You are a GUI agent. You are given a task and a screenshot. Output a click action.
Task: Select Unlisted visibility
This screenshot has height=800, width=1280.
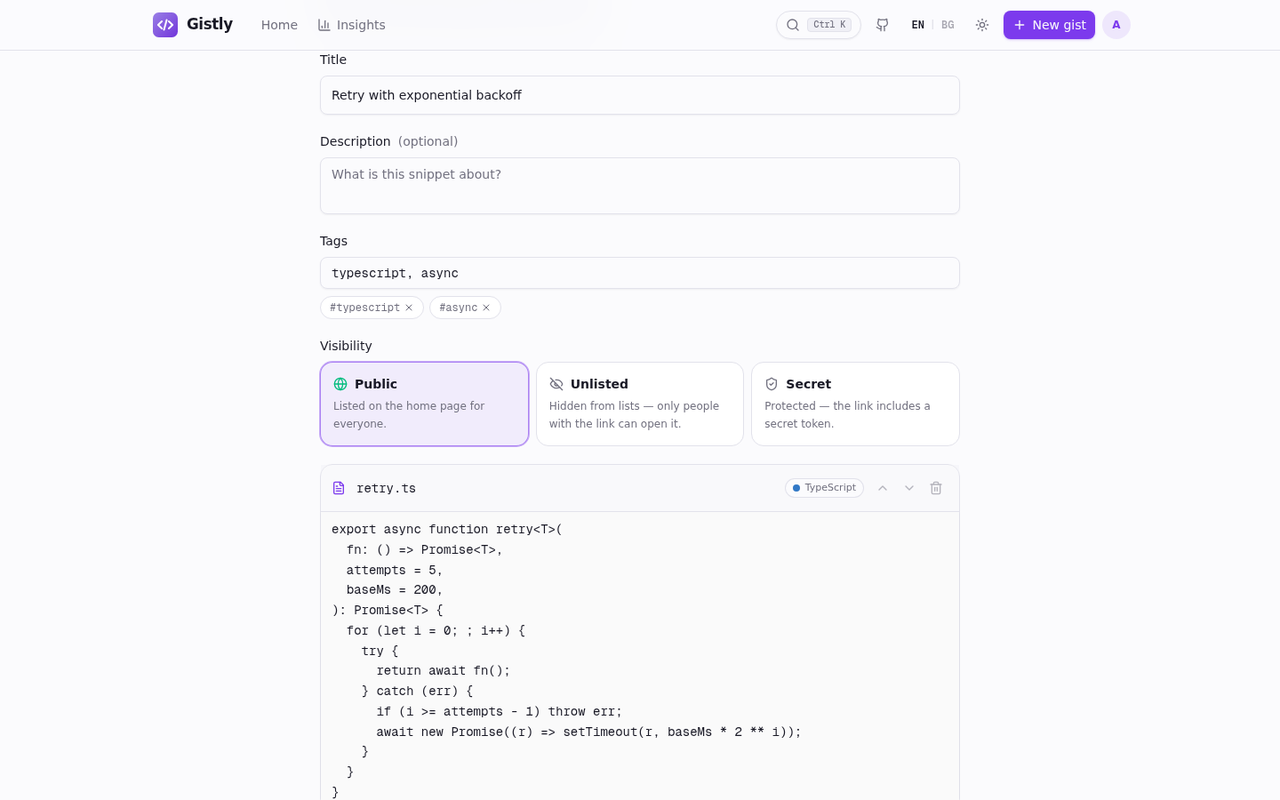point(640,404)
